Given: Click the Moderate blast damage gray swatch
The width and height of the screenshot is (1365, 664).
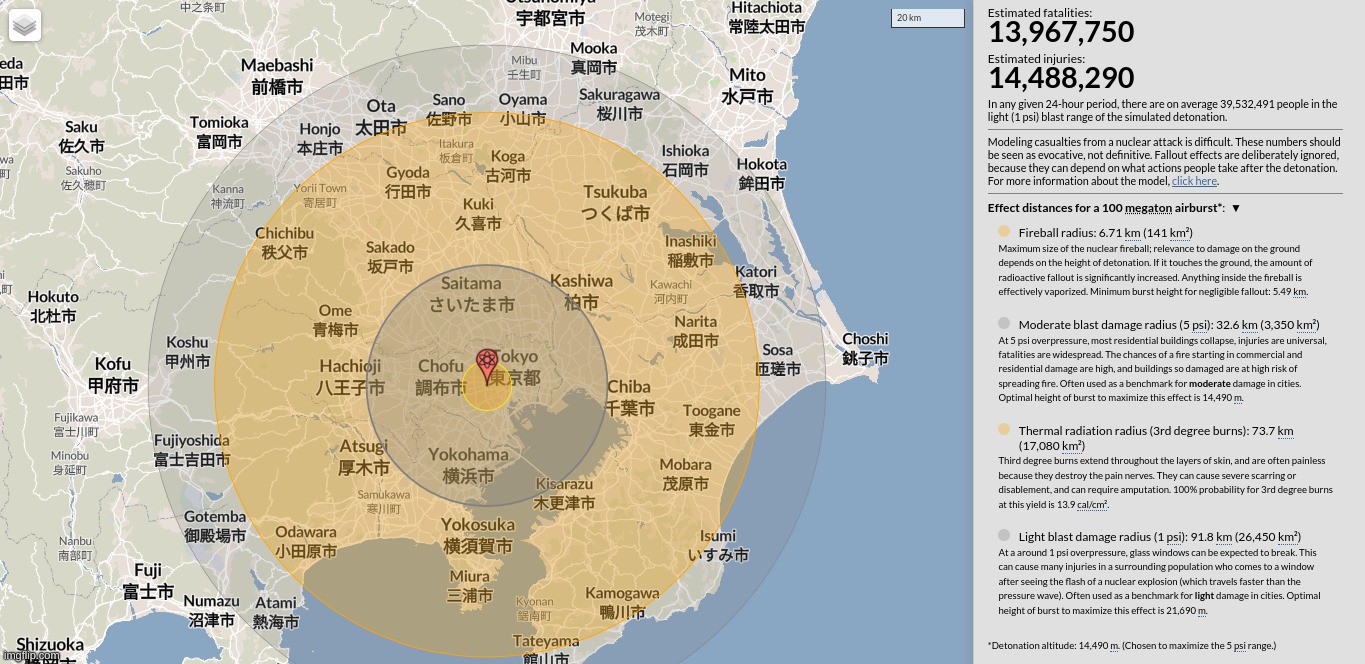Looking at the screenshot, I should tap(1004, 324).
